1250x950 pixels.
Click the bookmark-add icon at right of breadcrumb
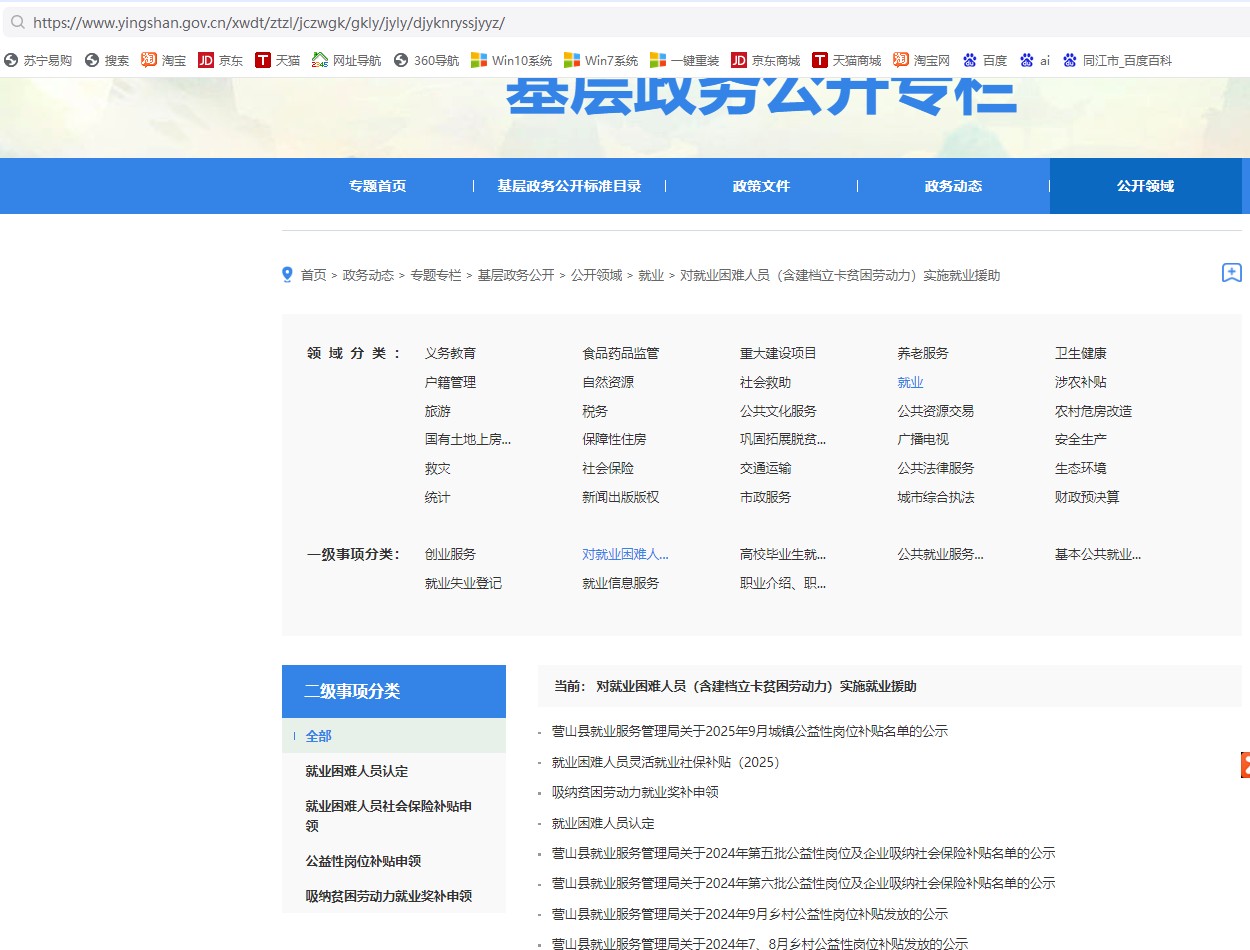(1231, 273)
